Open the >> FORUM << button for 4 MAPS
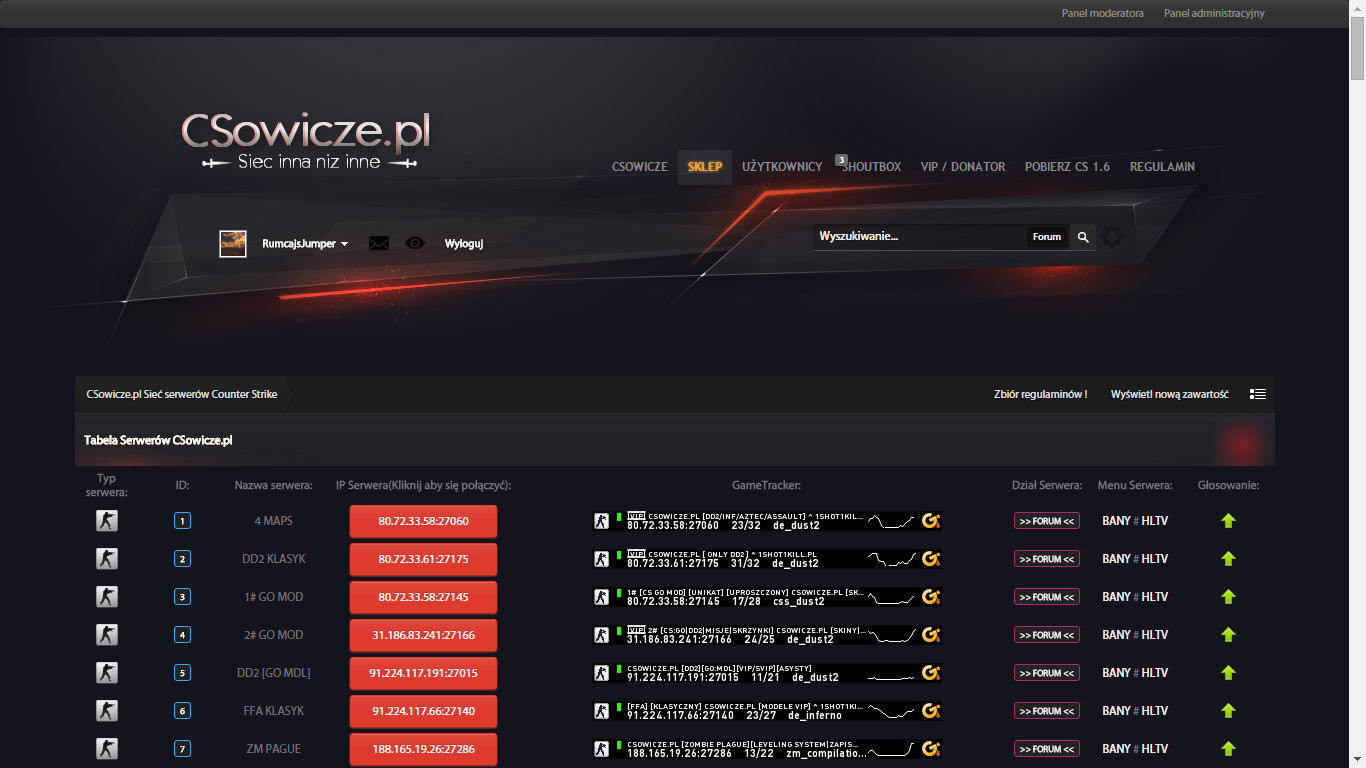The height and width of the screenshot is (768, 1366). coord(1047,521)
